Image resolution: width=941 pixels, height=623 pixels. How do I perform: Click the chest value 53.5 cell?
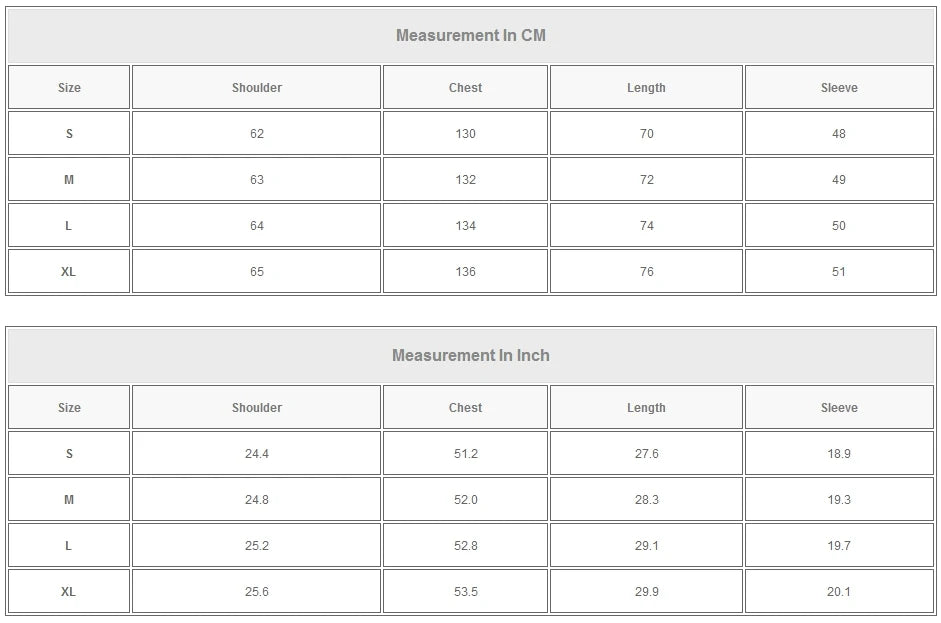465,592
